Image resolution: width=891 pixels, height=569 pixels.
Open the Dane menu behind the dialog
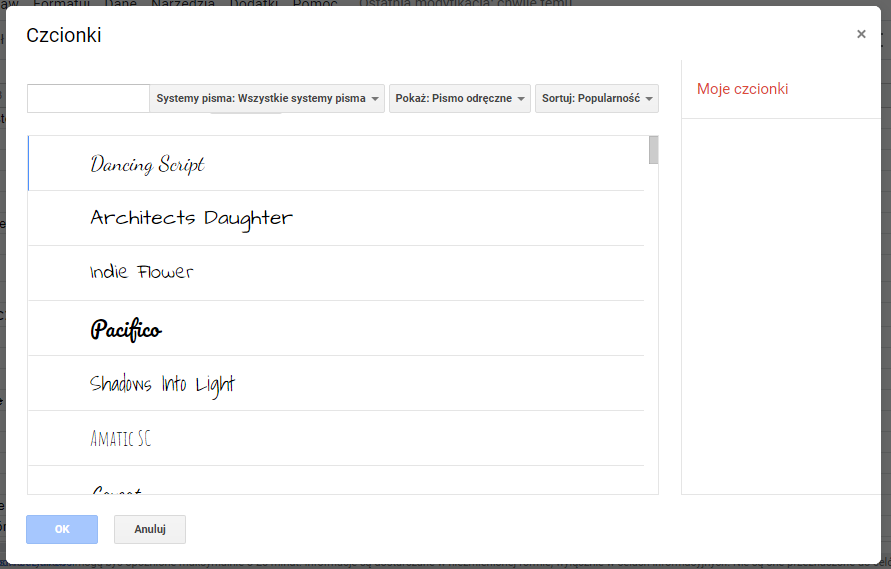(x=120, y=3)
